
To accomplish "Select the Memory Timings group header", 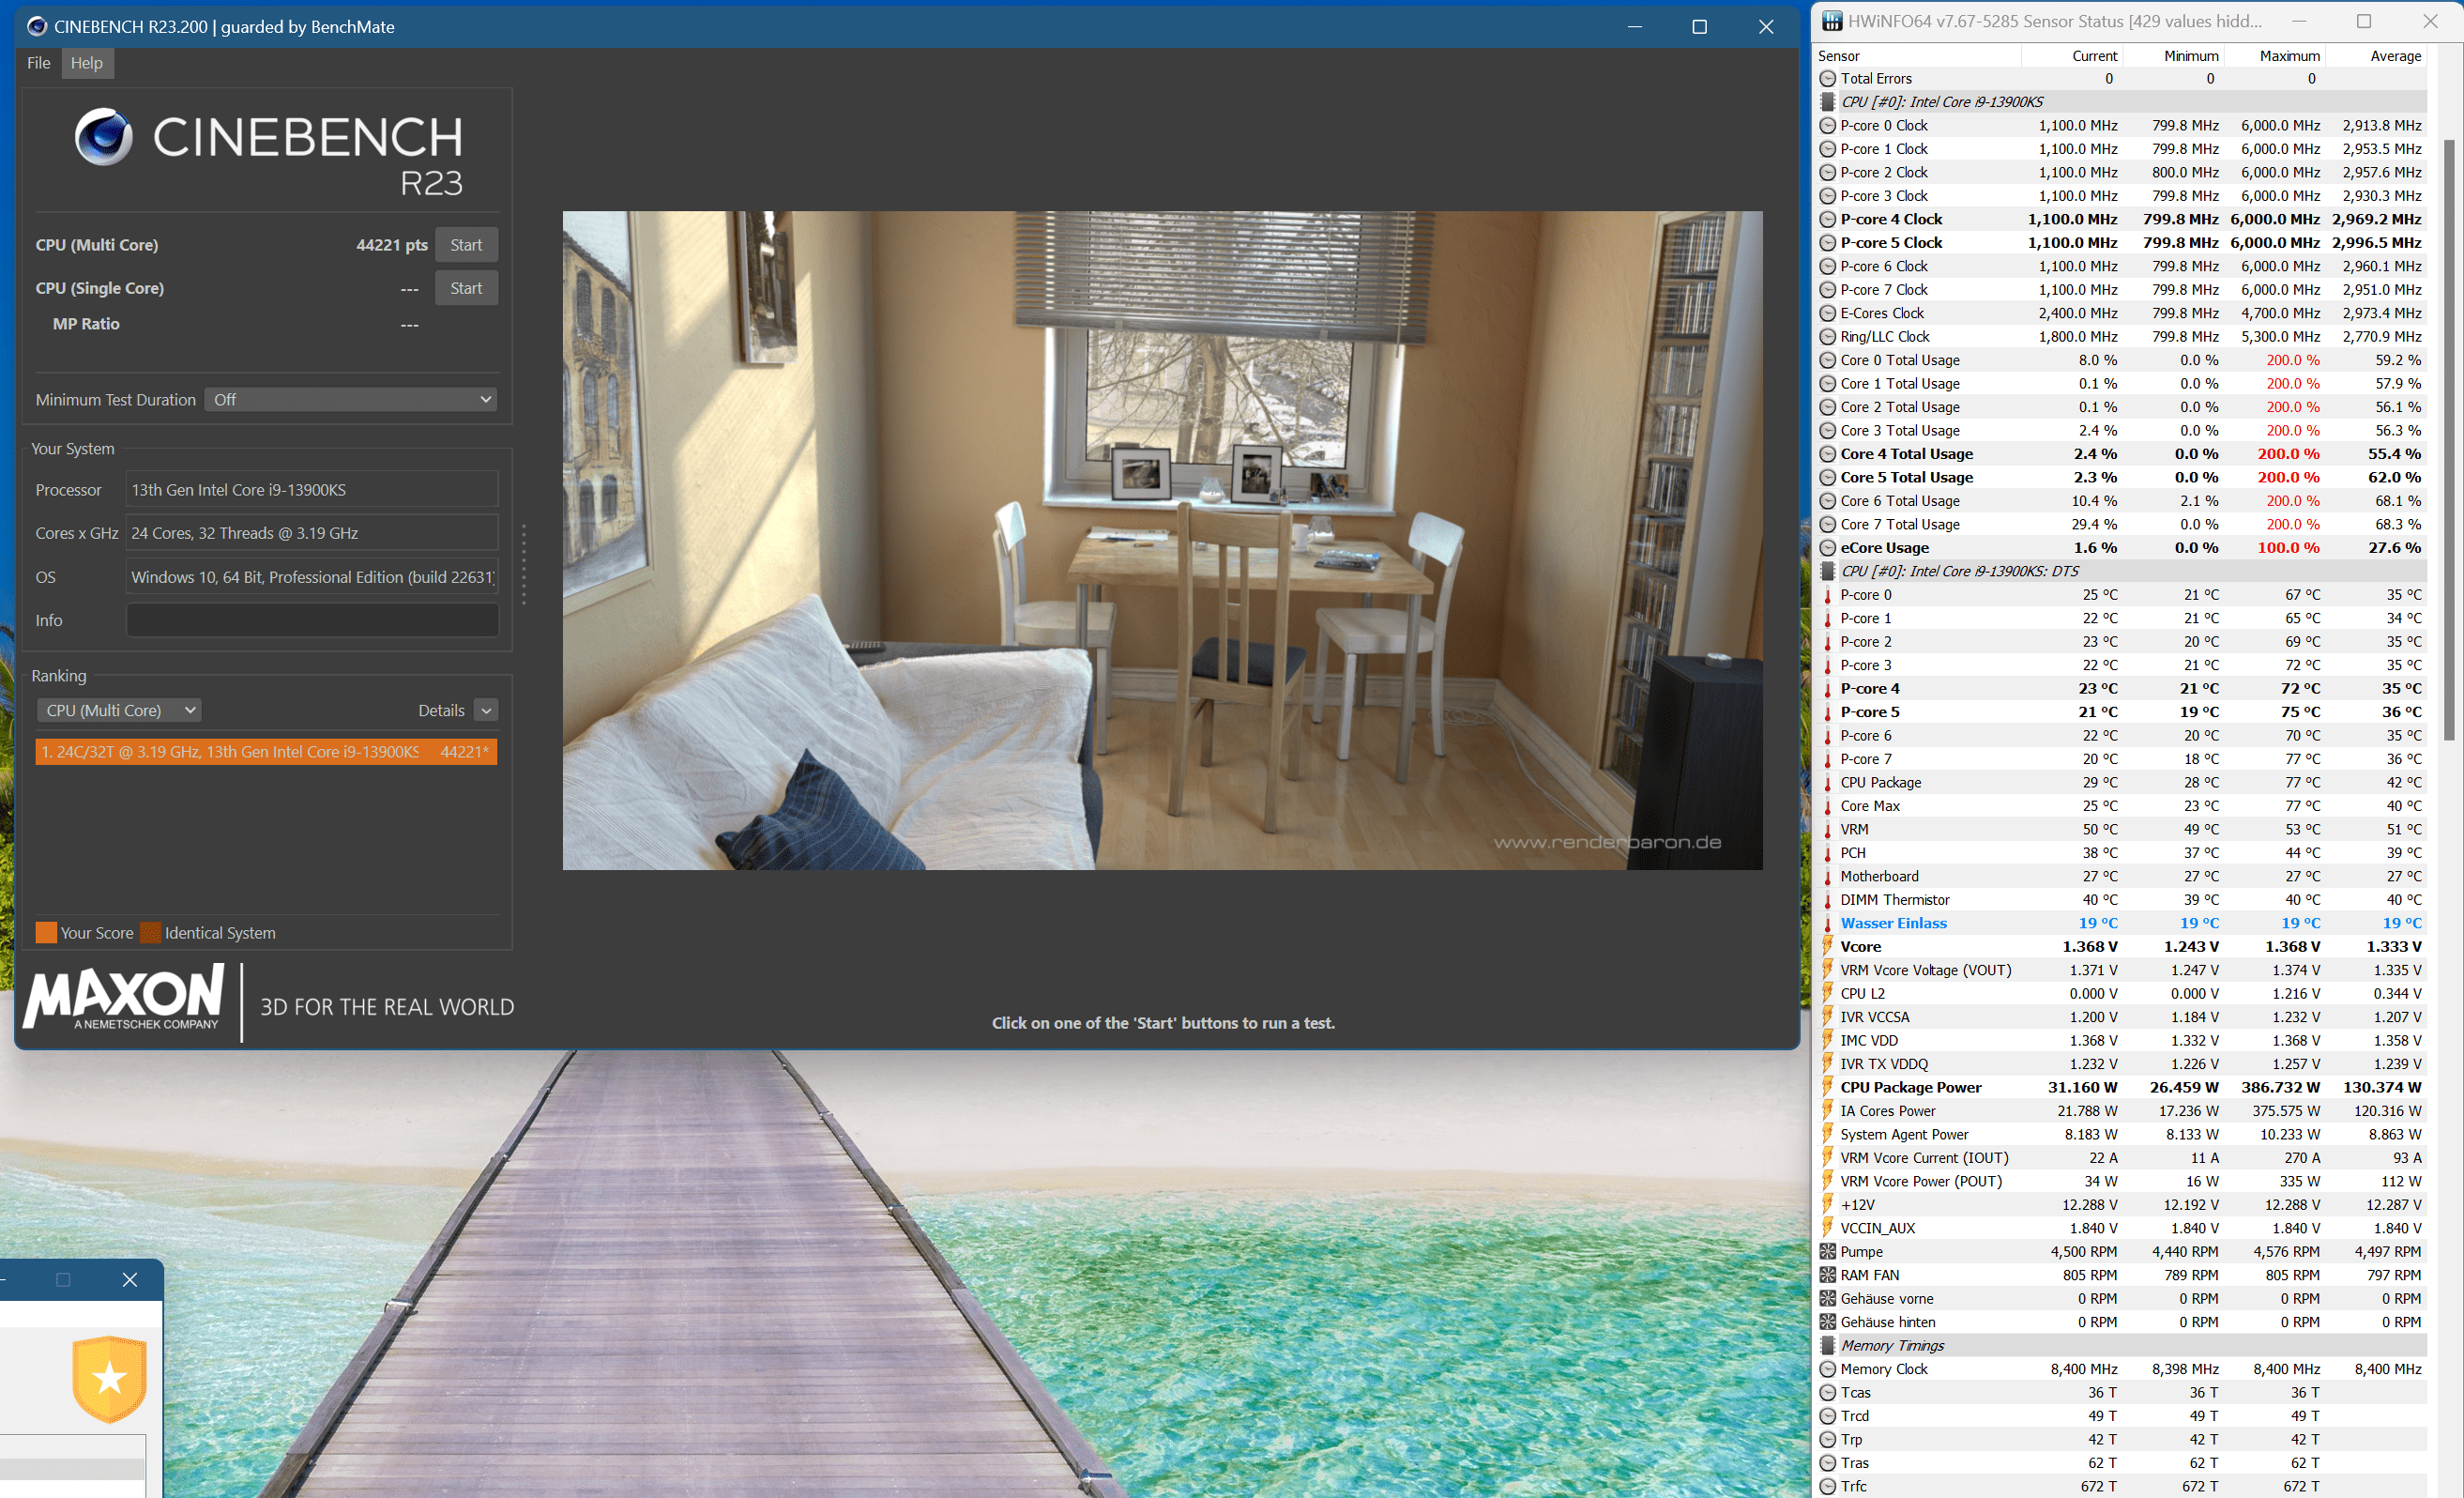I will click(x=2121, y=1346).
